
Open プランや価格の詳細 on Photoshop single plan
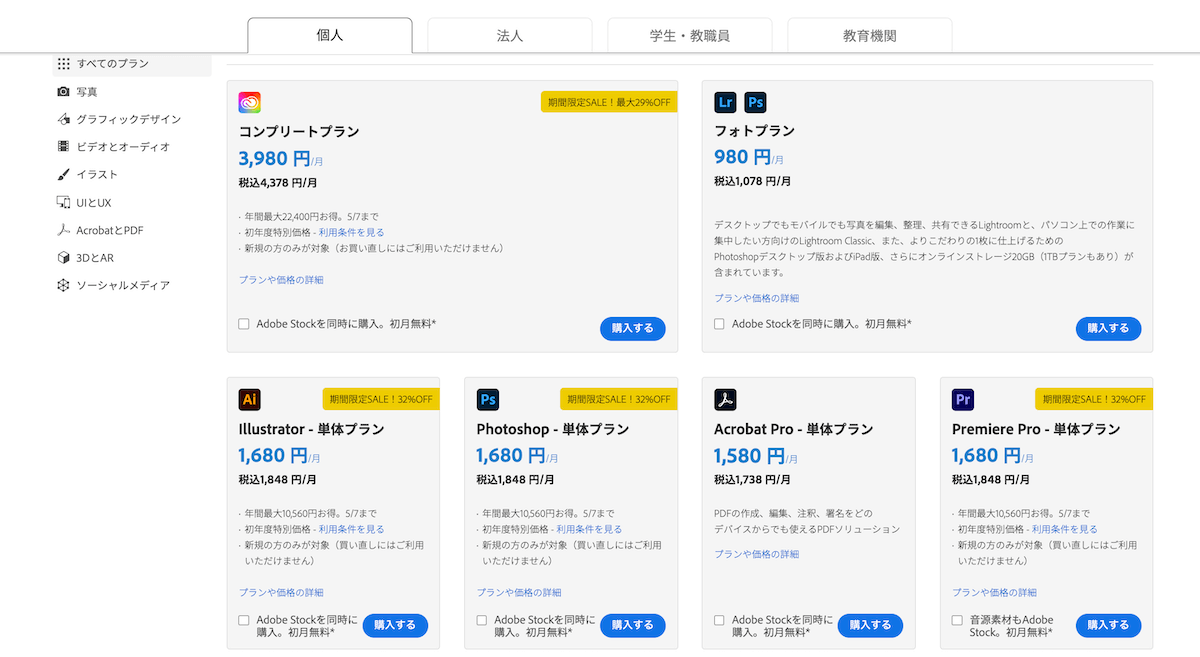coord(519,593)
